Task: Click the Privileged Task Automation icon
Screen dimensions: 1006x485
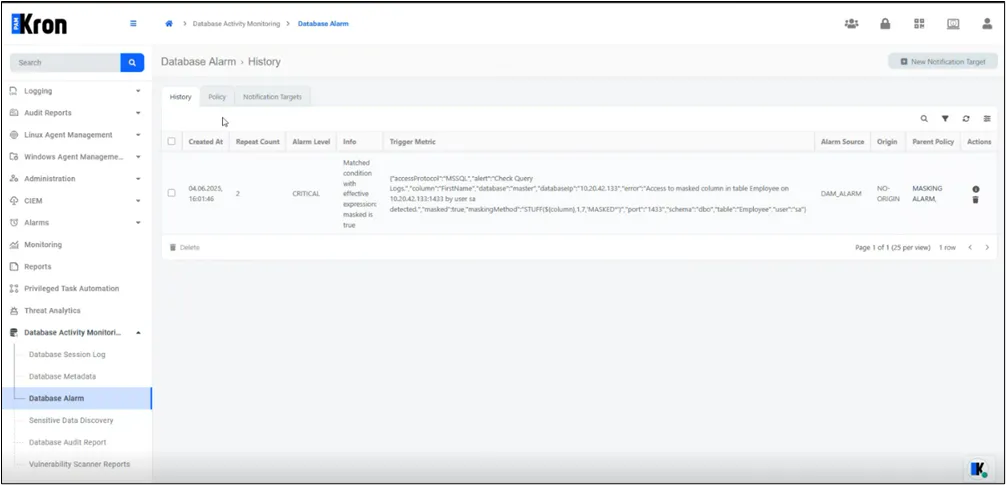Action: pos(14,289)
